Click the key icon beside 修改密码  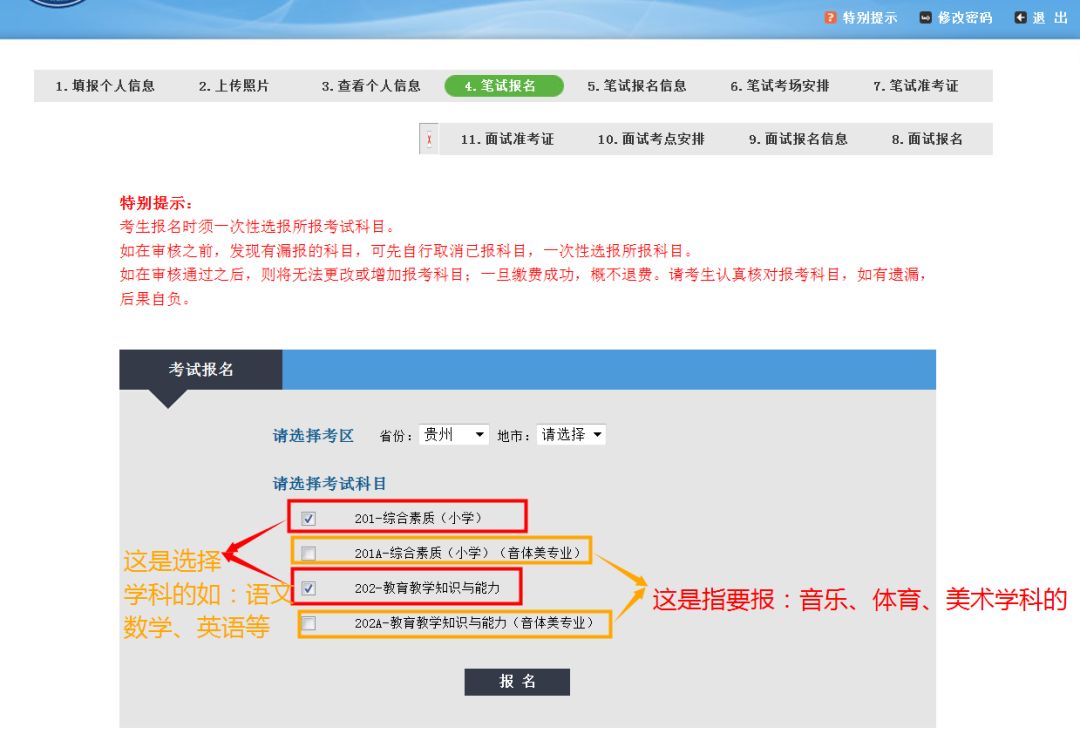[926, 16]
